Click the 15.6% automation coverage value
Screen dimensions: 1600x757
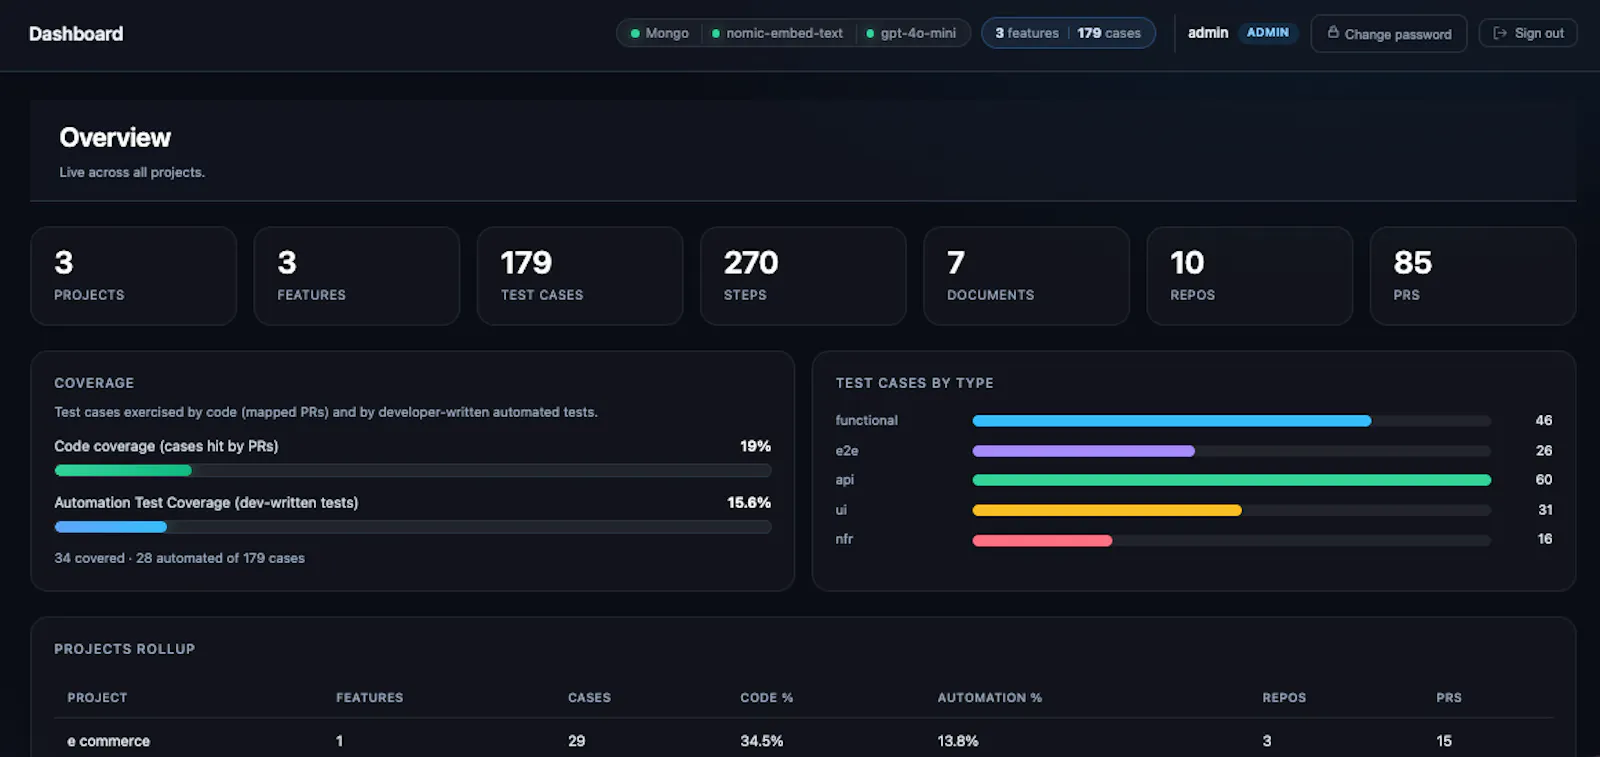tap(749, 503)
